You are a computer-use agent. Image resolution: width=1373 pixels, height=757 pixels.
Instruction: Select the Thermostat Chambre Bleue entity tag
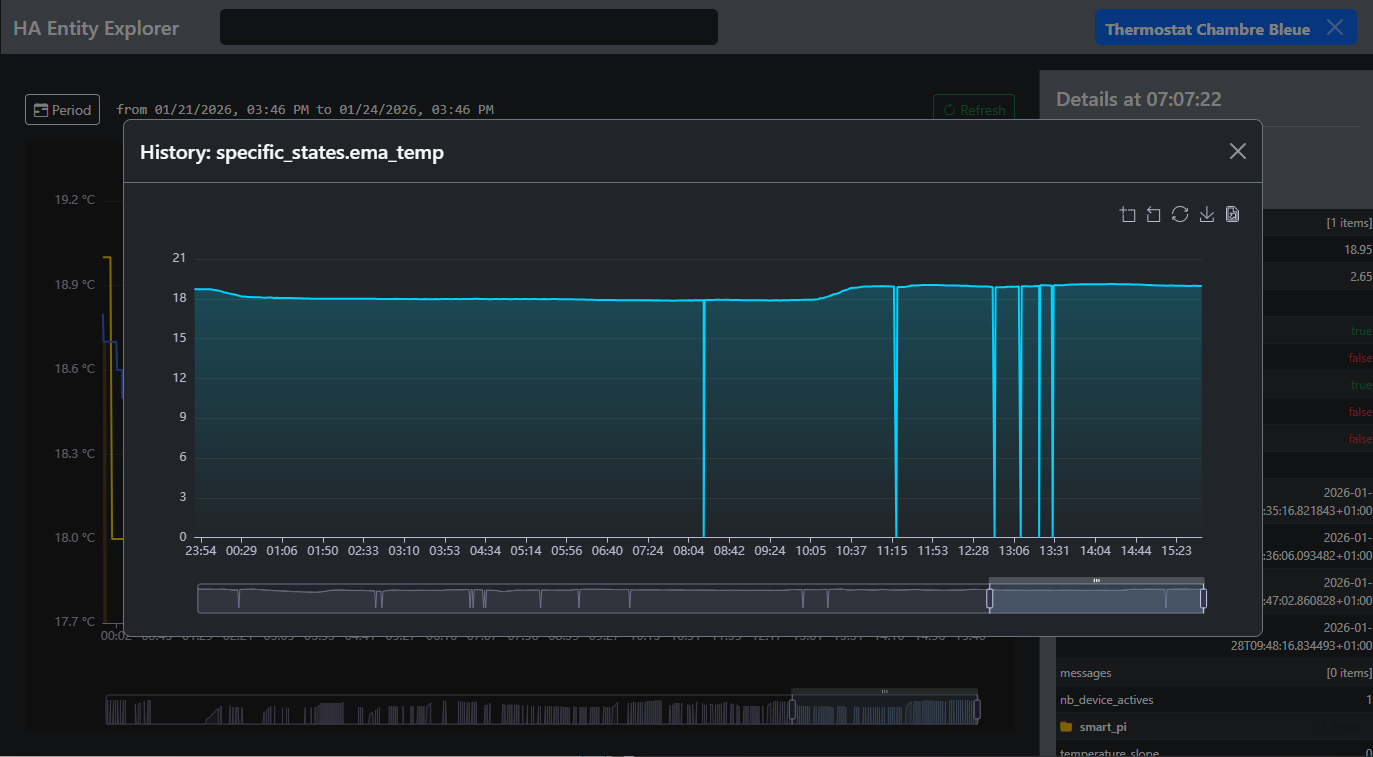pyautogui.click(x=1207, y=29)
